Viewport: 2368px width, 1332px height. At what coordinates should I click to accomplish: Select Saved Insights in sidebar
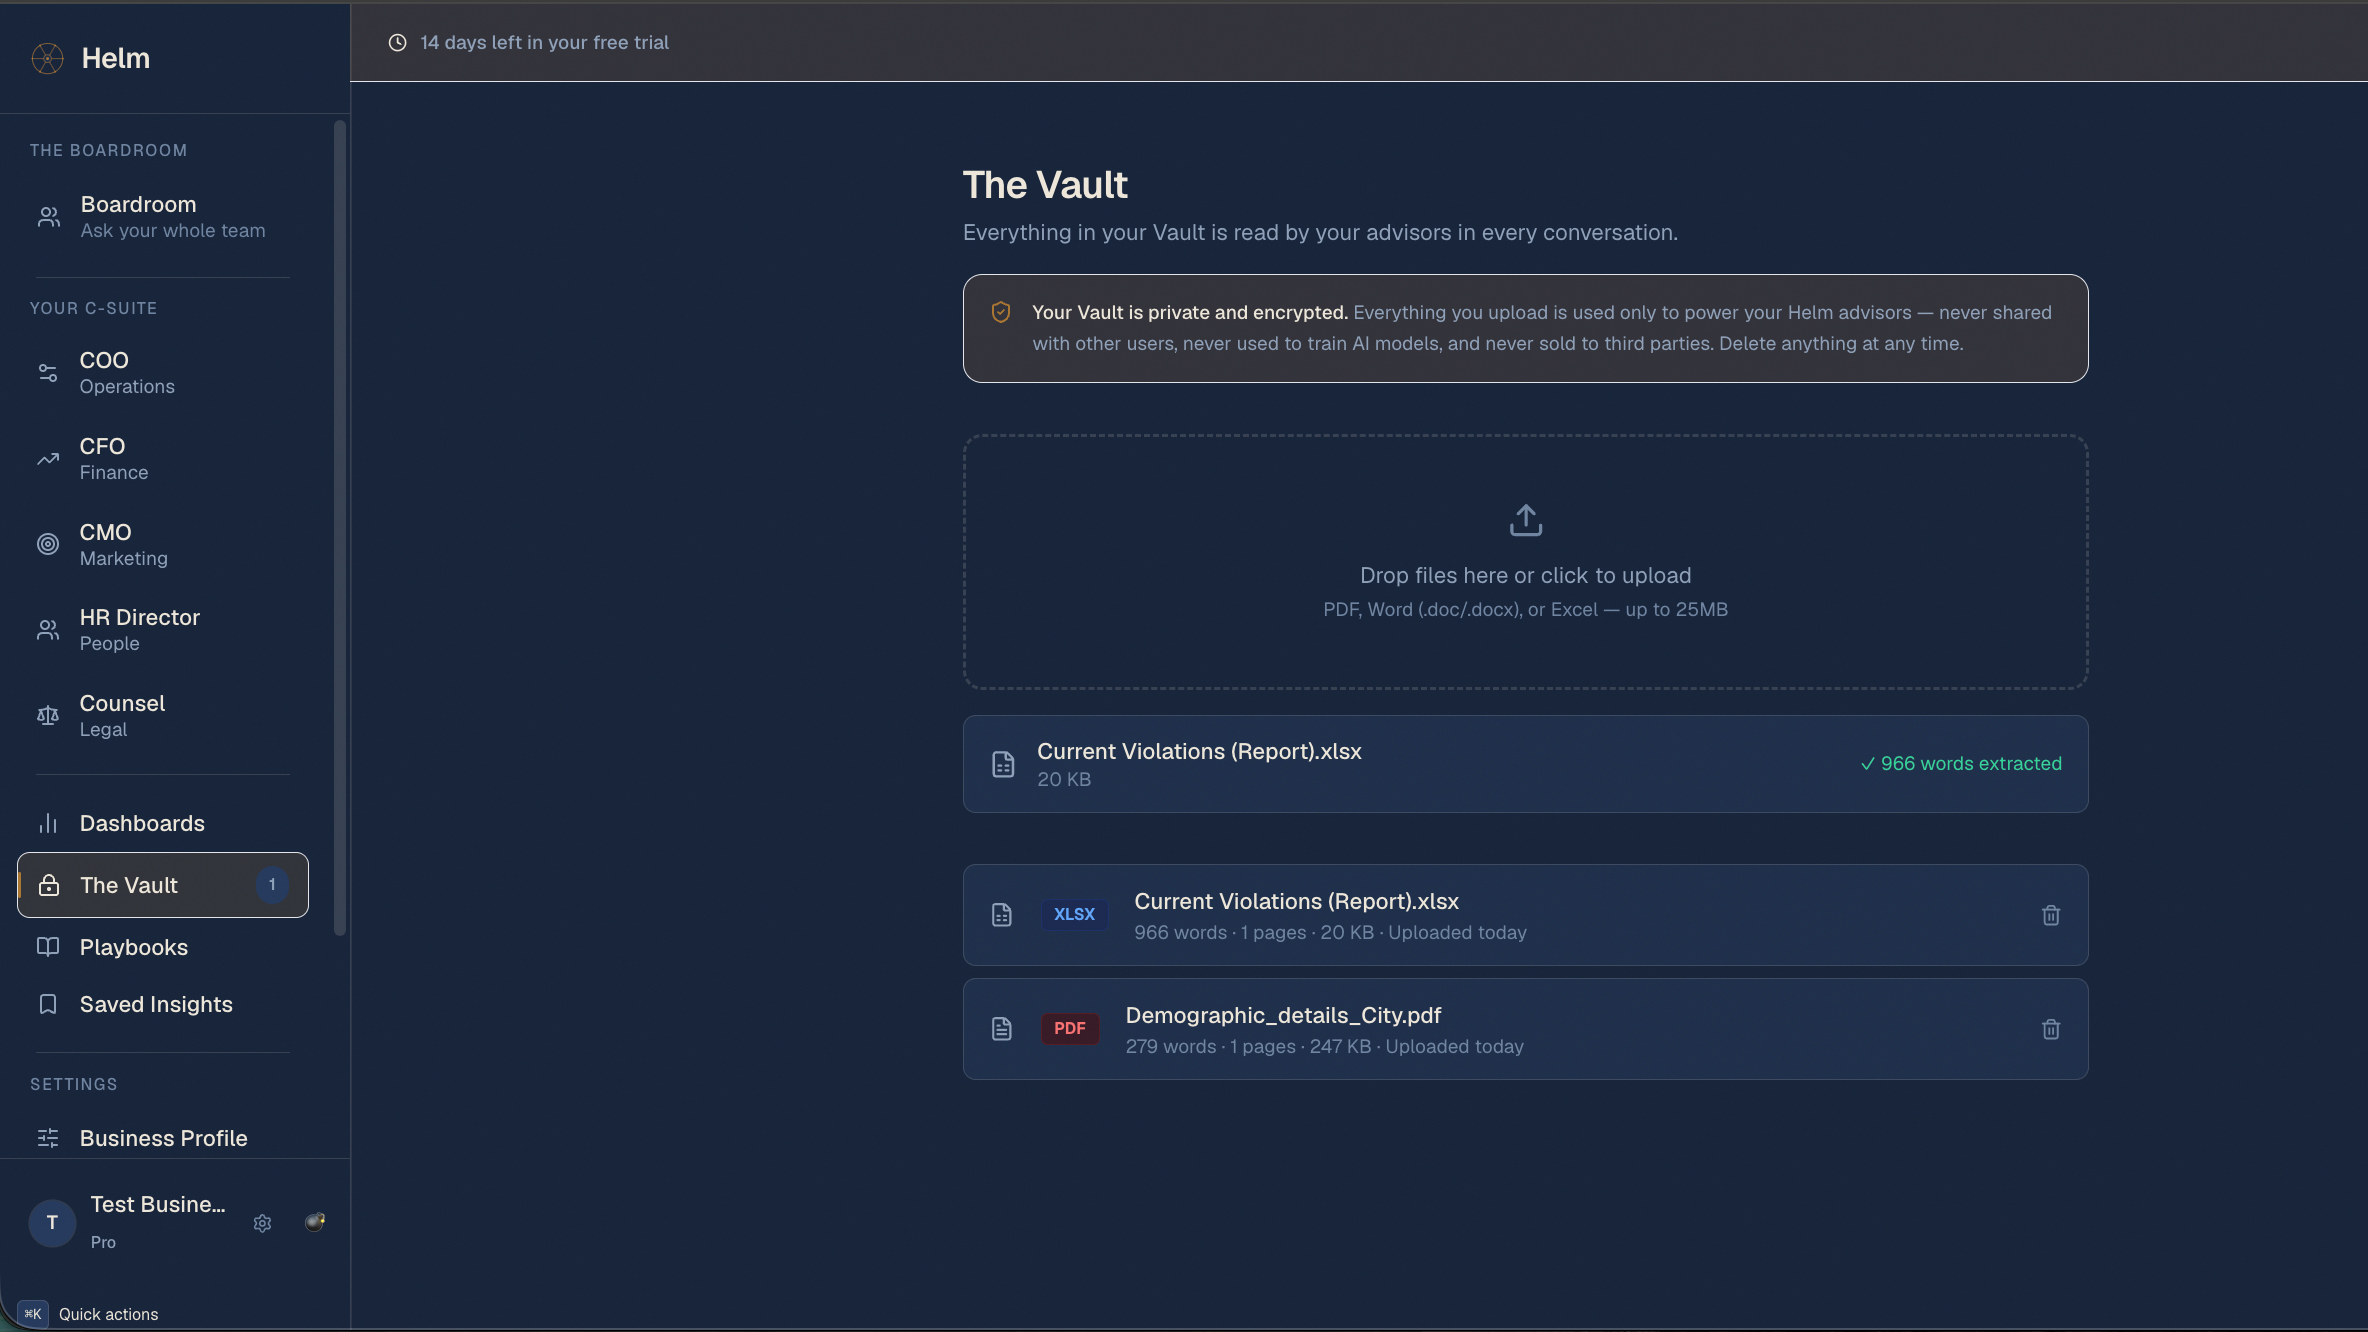point(163,1004)
